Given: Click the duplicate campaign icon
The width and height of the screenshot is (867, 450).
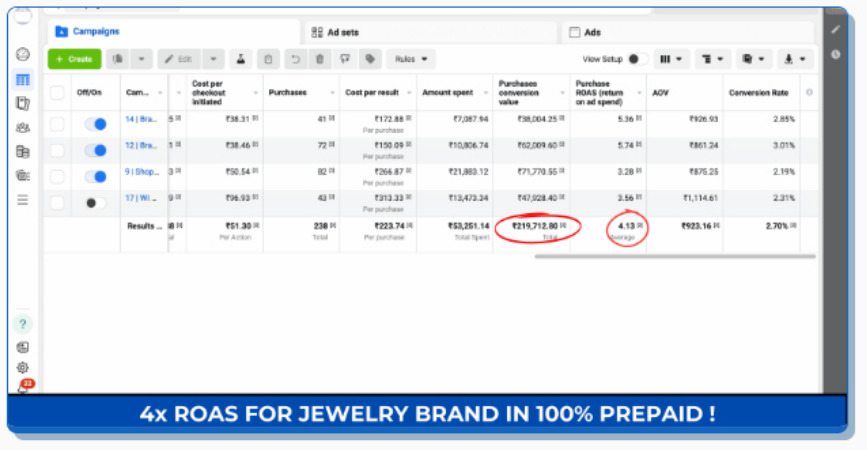Looking at the screenshot, I should (x=118, y=59).
